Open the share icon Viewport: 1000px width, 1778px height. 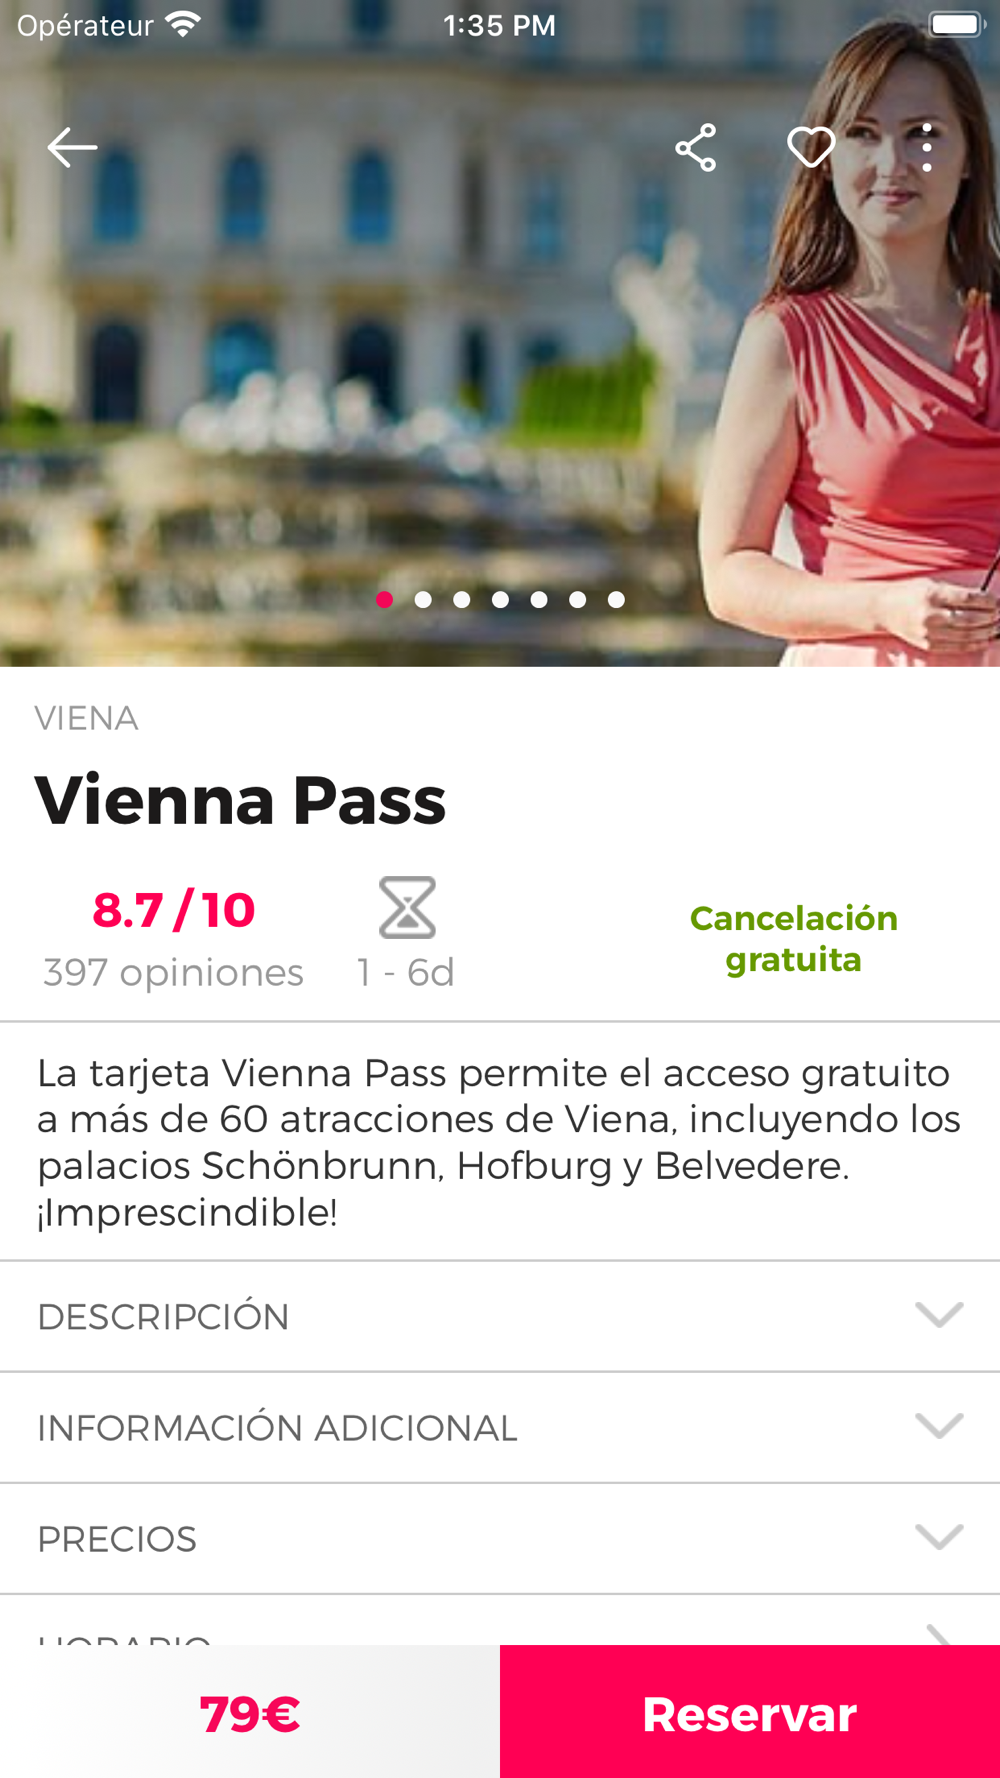696,148
